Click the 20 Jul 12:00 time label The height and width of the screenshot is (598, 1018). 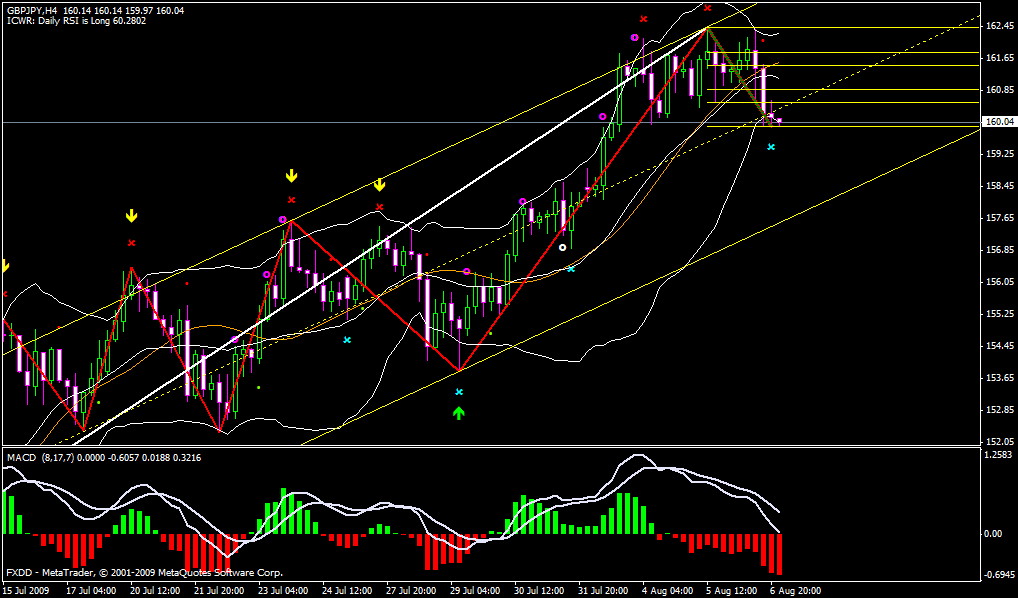155,591
